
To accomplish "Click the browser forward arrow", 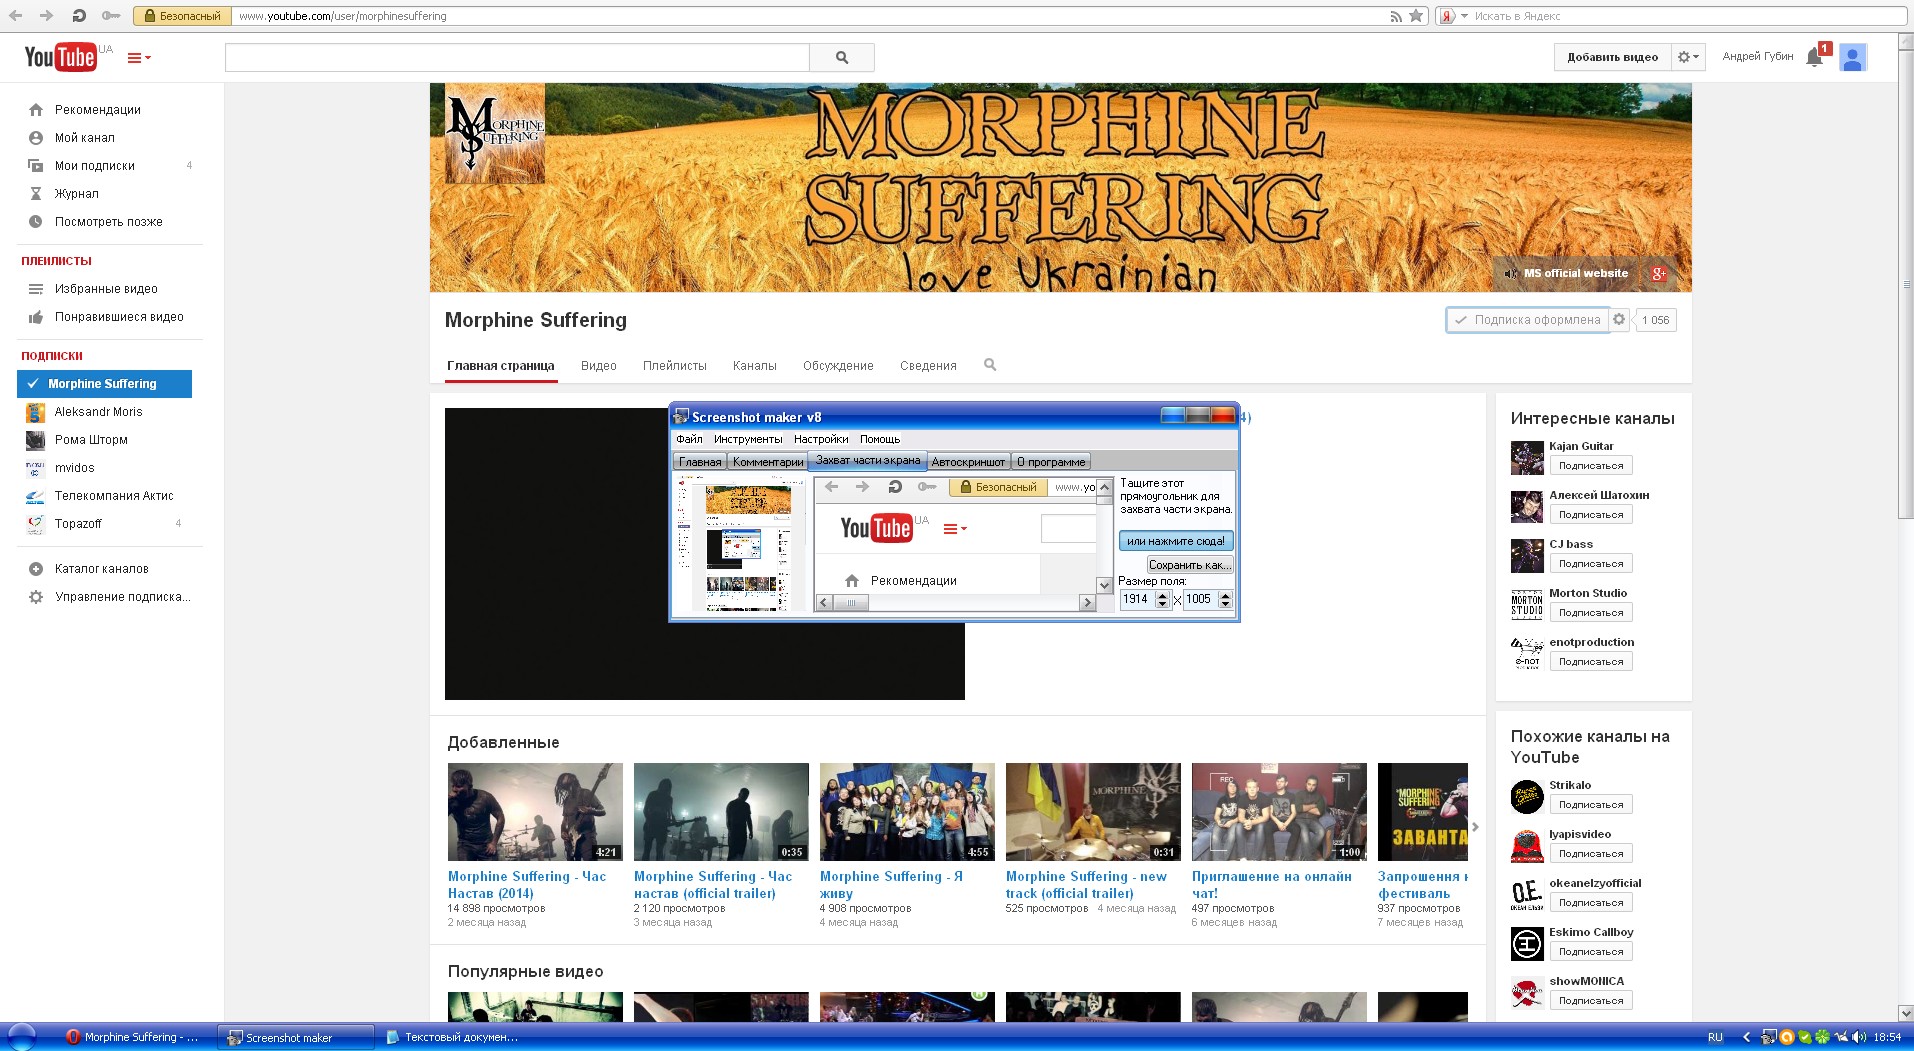I will point(46,16).
